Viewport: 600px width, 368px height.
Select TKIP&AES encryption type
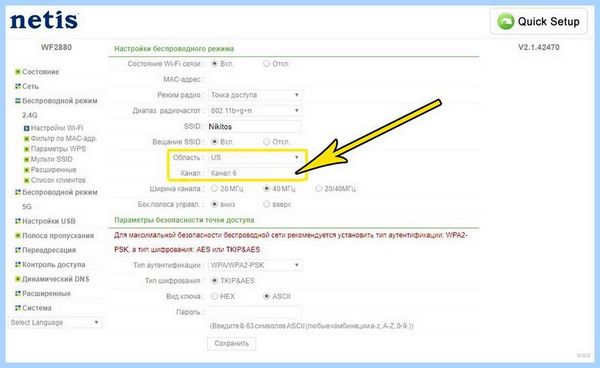[215, 281]
